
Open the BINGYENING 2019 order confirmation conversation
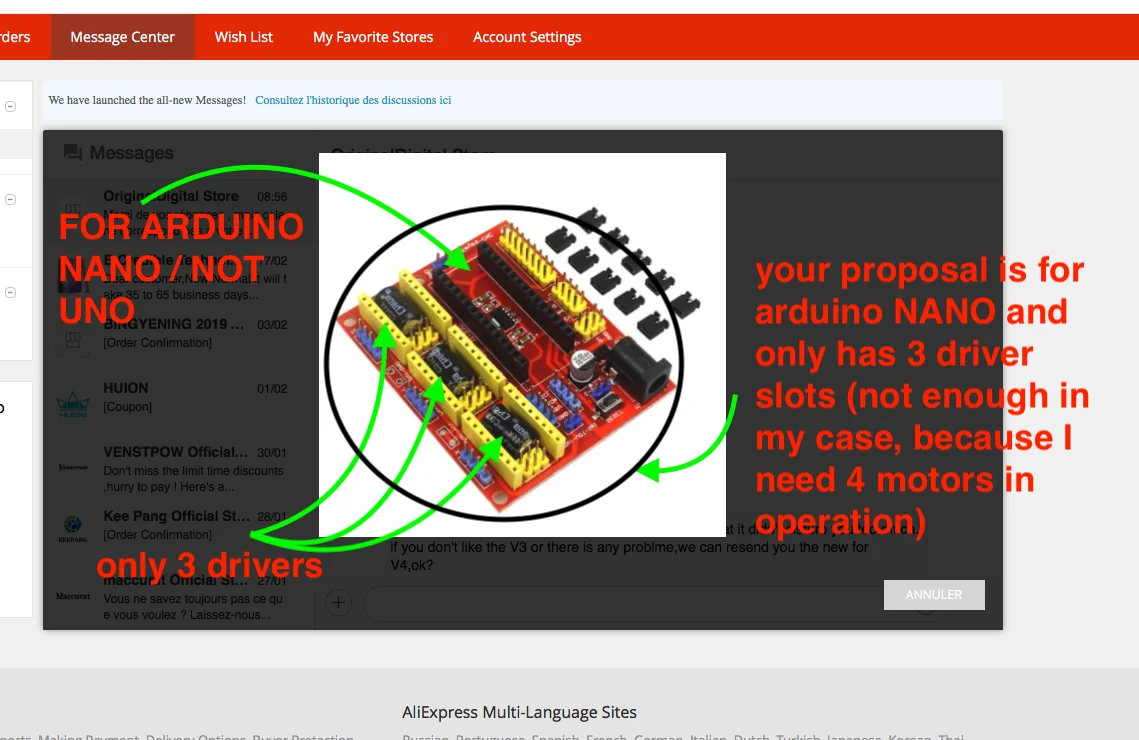tap(179, 333)
